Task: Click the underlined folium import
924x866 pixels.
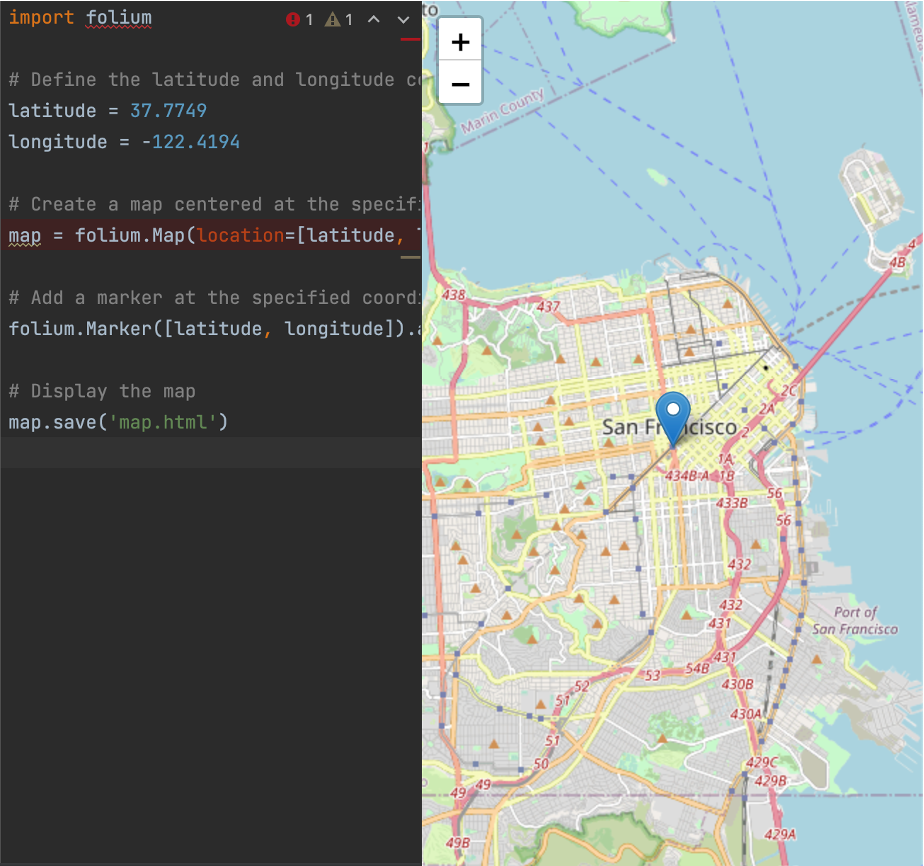Action: coord(120,17)
